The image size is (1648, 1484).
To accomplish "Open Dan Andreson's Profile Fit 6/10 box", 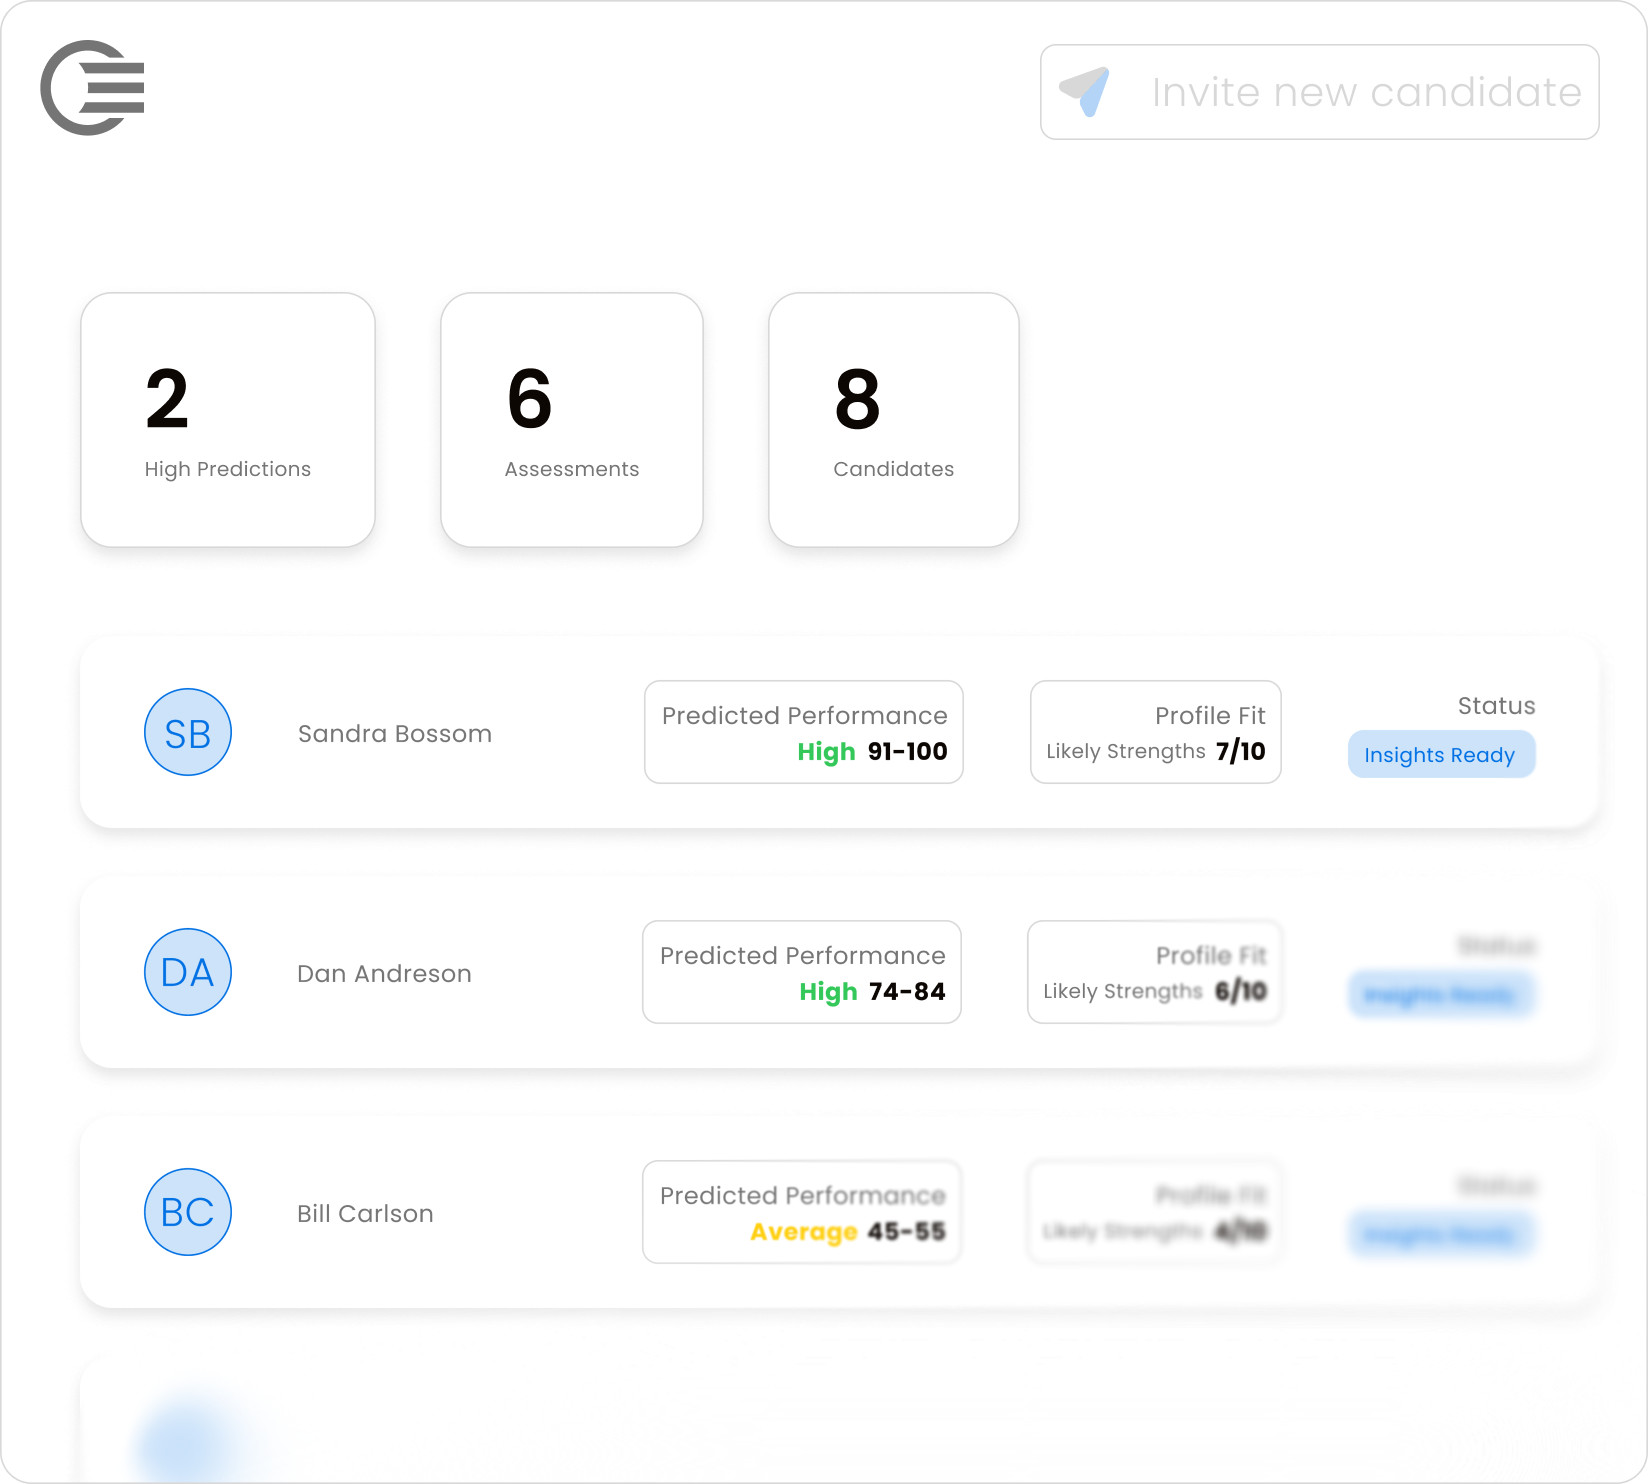I will point(1155,972).
